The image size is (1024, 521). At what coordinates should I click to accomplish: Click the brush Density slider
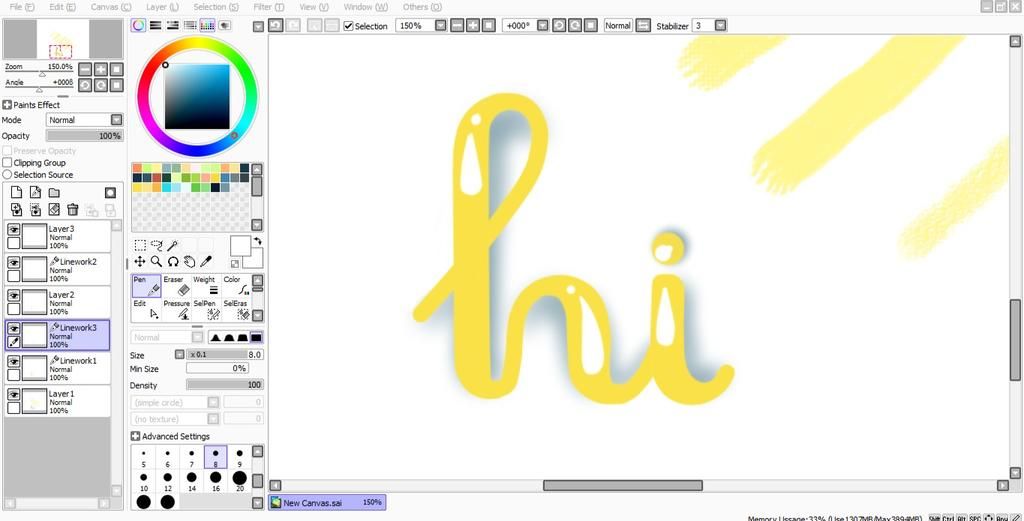click(225, 385)
